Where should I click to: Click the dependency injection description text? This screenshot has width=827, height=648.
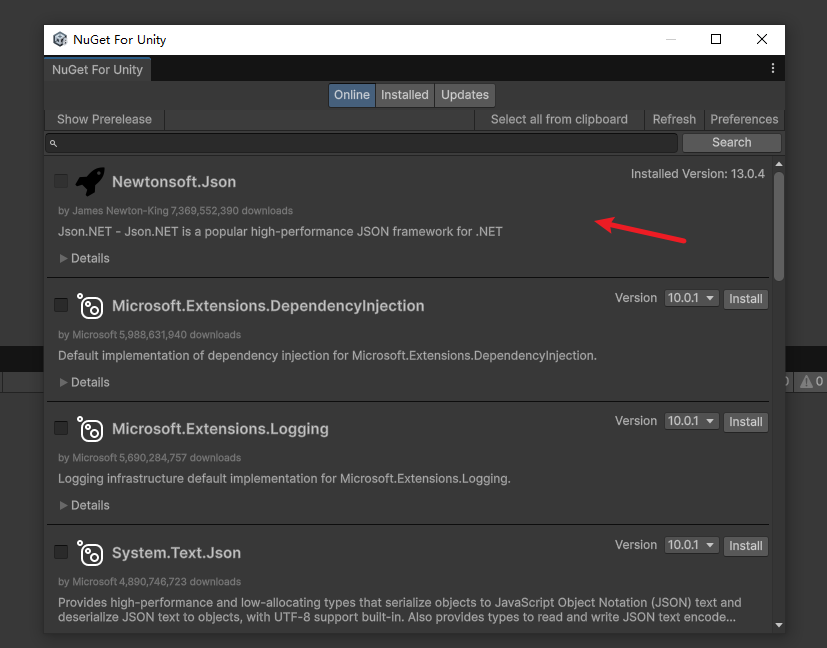[327, 356]
